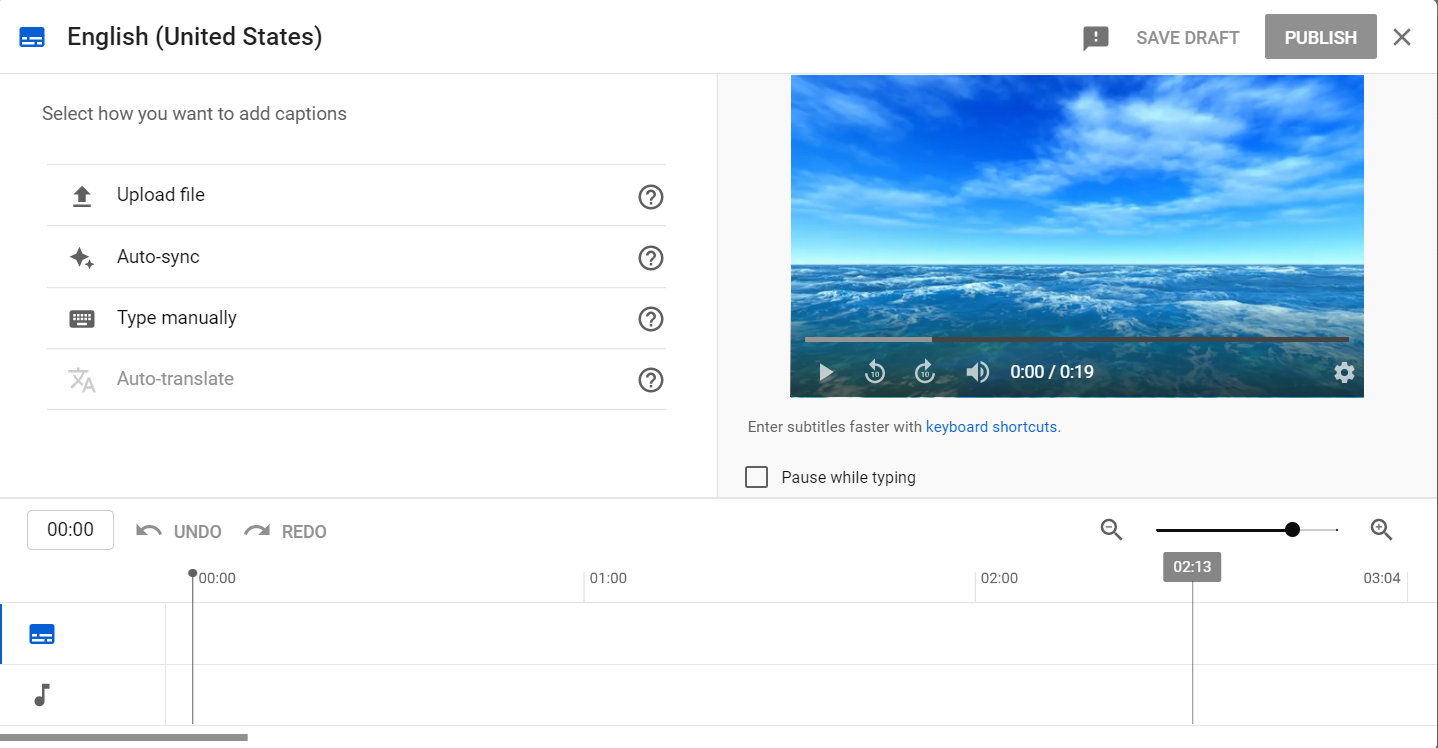Viewport: 1438px width, 748px height.
Task: Select the Auto-sync option
Action: coord(356,257)
